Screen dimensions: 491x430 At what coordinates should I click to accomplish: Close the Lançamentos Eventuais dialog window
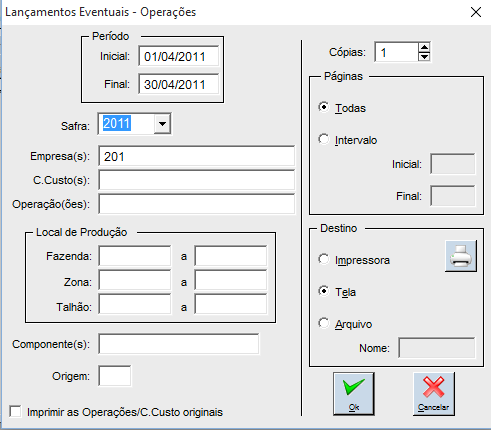coord(476,12)
